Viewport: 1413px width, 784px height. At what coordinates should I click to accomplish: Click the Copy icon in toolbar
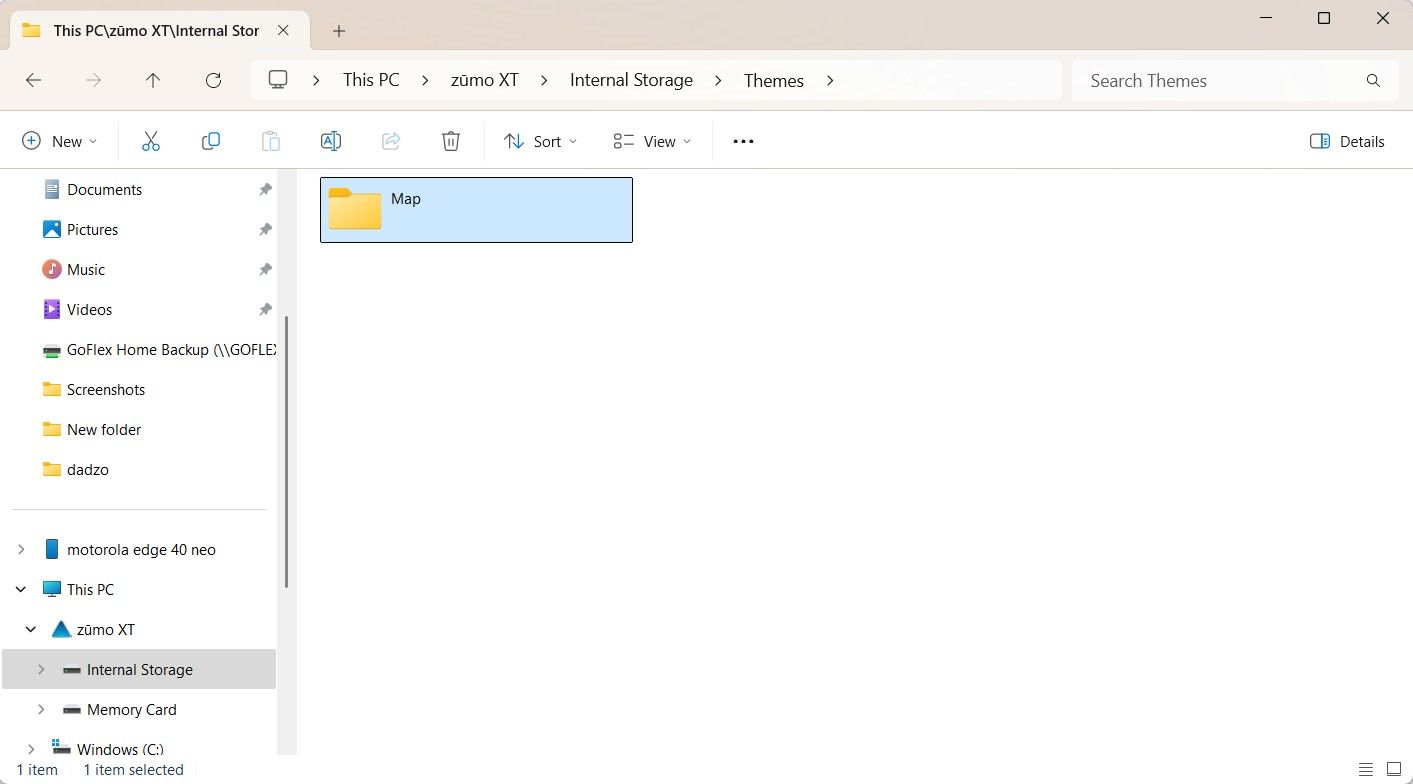[x=211, y=141]
